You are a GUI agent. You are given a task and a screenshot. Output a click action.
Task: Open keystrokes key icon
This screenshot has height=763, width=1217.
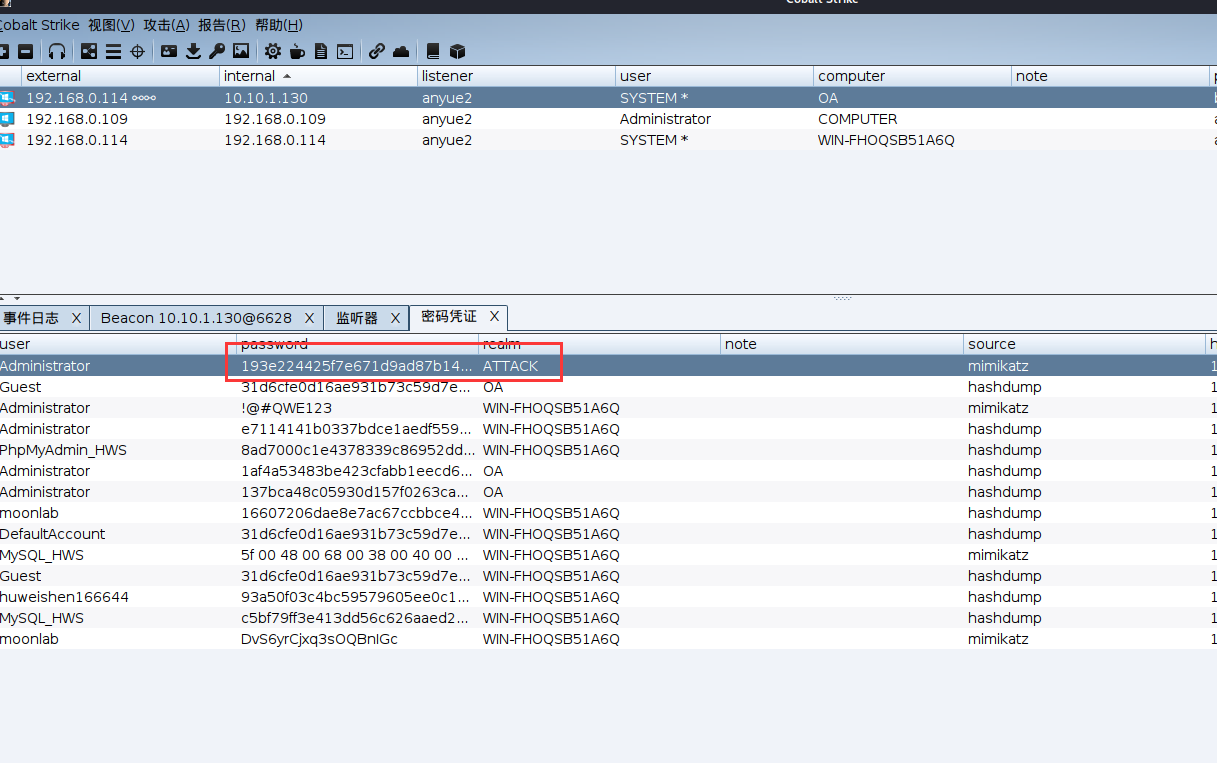point(216,51)
